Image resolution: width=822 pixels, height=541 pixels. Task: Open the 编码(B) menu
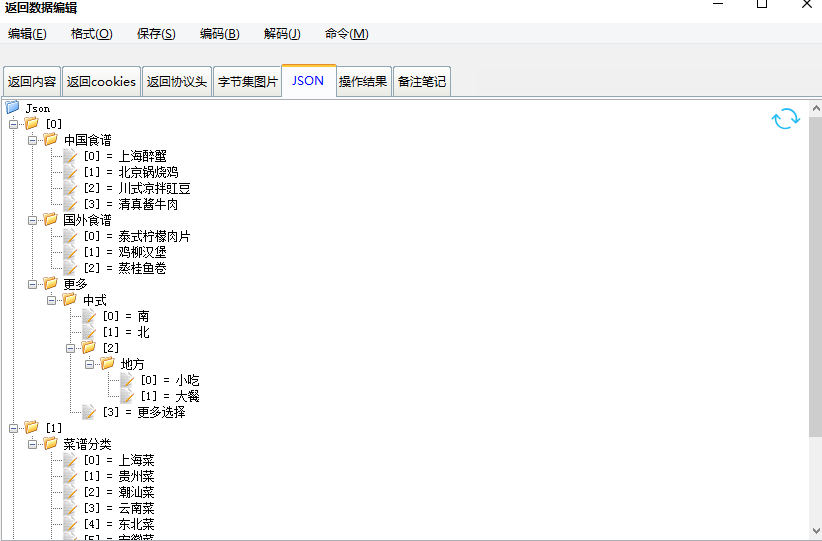click(x=219, y=34)
